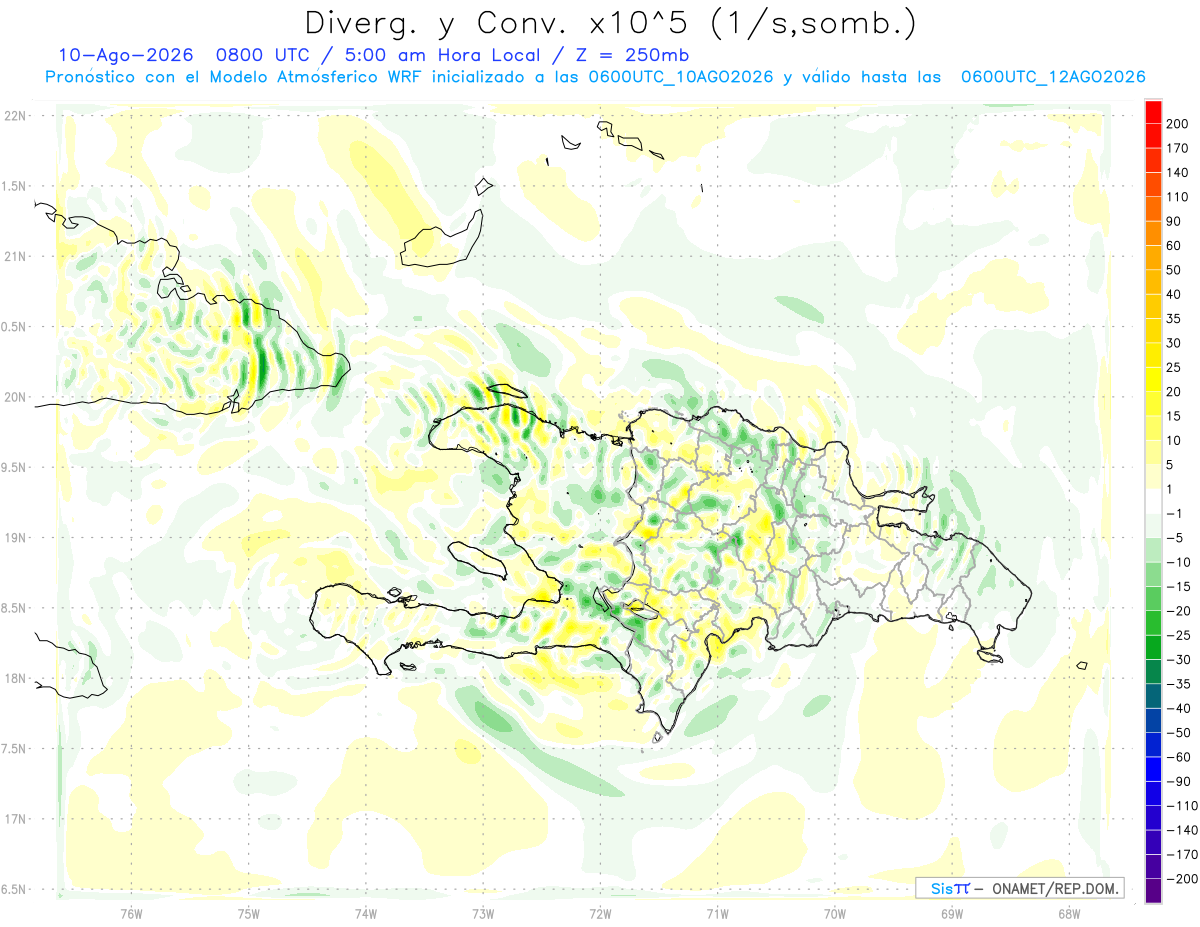Click the '90' colorbar value

coord(1175,222)
